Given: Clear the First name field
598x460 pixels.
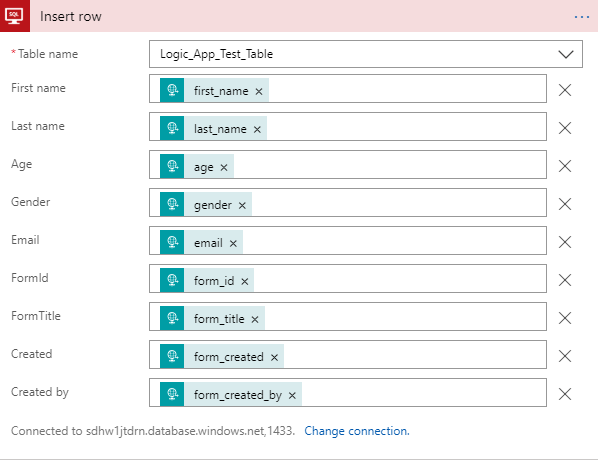Looking at the screenshot, I should coord(565,90).
